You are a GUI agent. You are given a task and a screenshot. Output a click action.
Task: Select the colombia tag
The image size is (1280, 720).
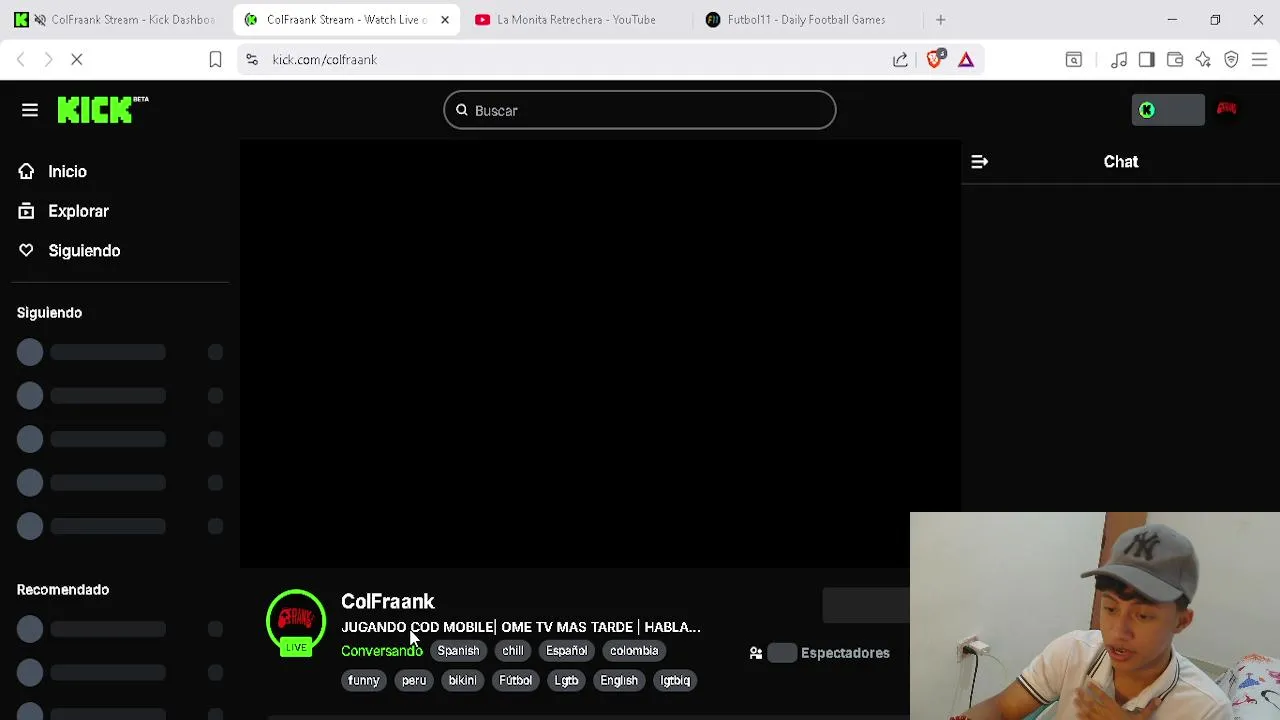point(634,651)
